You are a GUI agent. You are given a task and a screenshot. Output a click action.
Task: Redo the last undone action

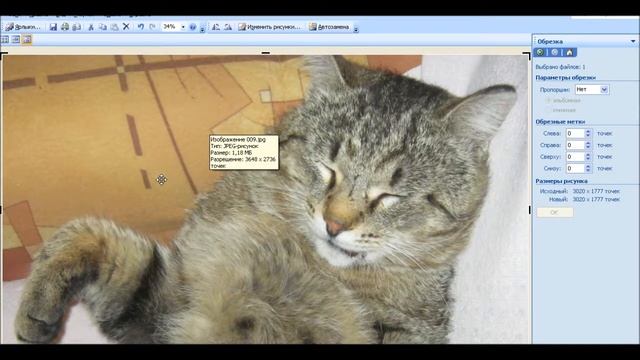point(152,27)
